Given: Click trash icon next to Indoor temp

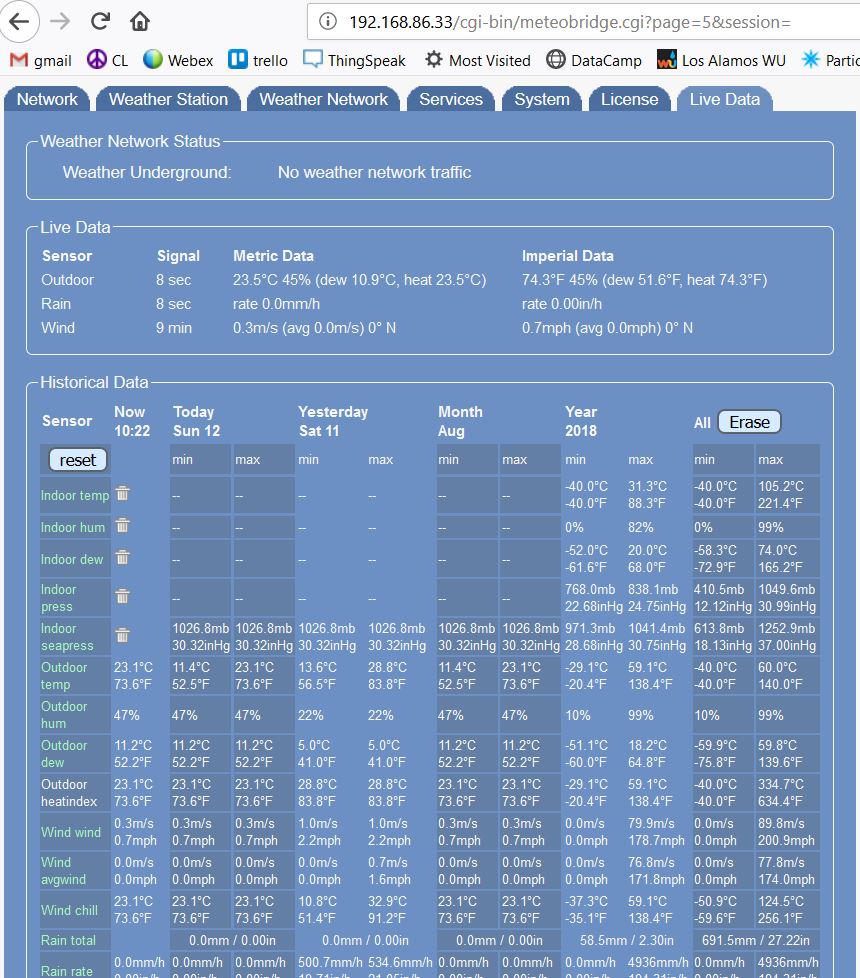Looking at the screenshot, I should (x=122, y=494).
